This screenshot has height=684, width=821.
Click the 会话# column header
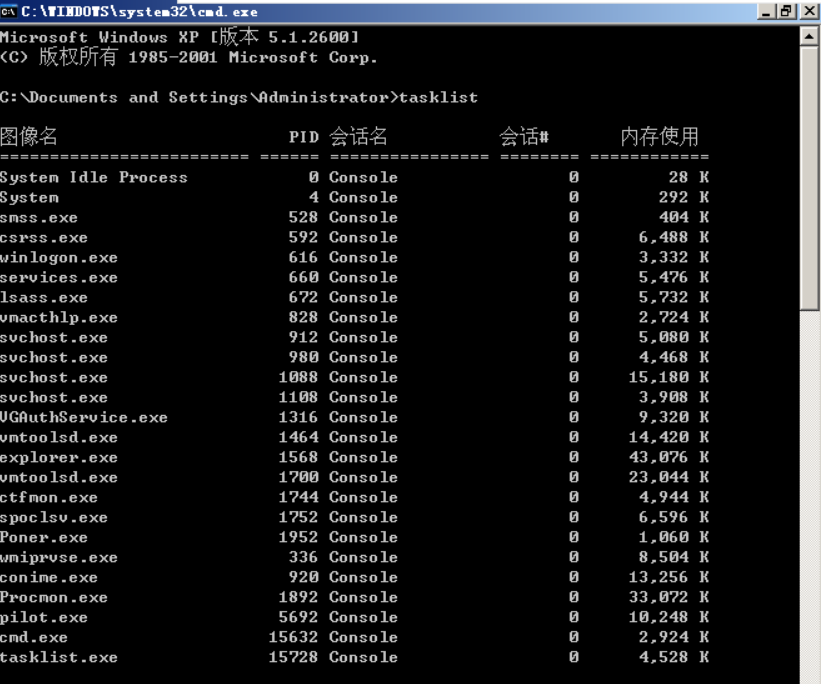[524, 136]
